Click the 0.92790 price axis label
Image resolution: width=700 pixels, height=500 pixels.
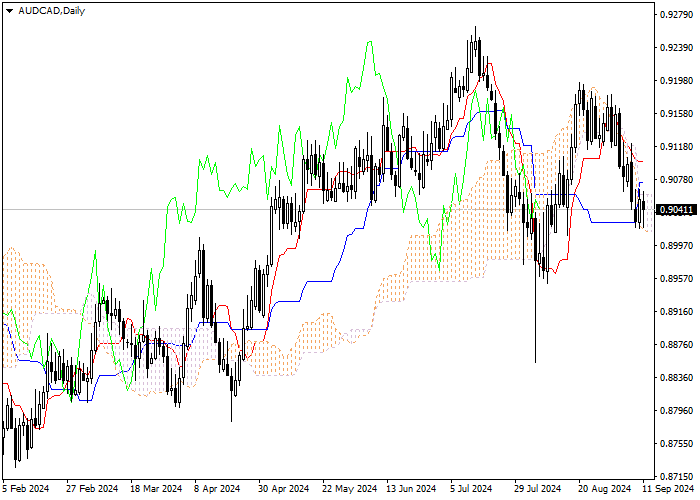pyautogui.click(x=676, y=15)
